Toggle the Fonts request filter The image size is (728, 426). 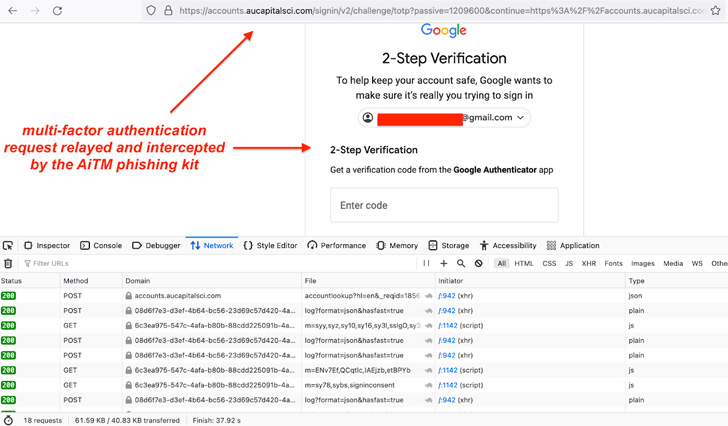pyautogui.click(x=613, y=264)
